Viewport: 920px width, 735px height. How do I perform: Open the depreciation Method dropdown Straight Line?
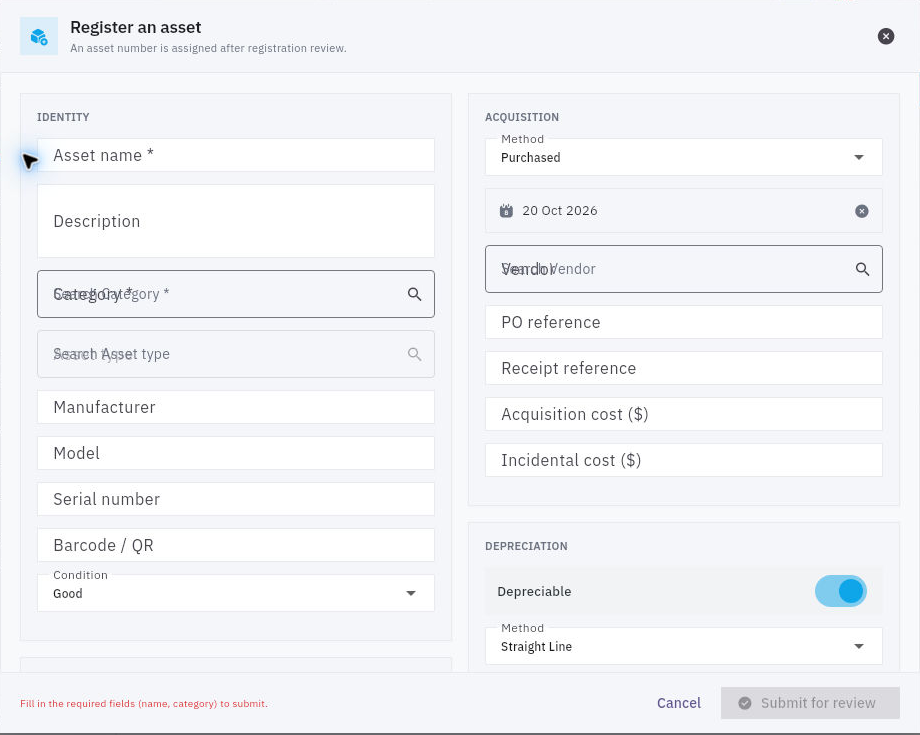[x=684, y=646]
